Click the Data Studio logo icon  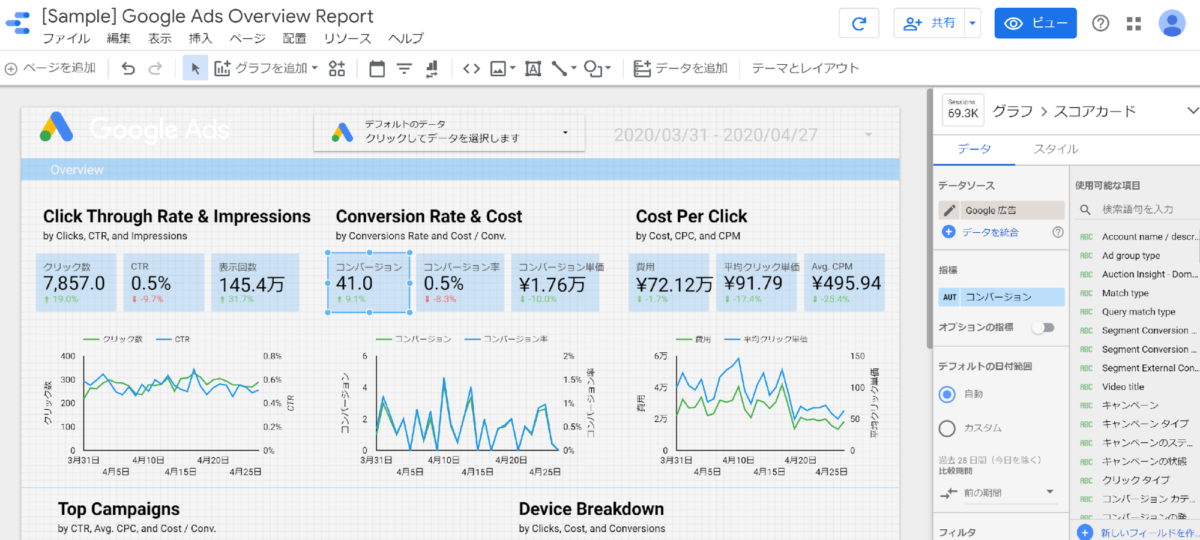point(19,24)
